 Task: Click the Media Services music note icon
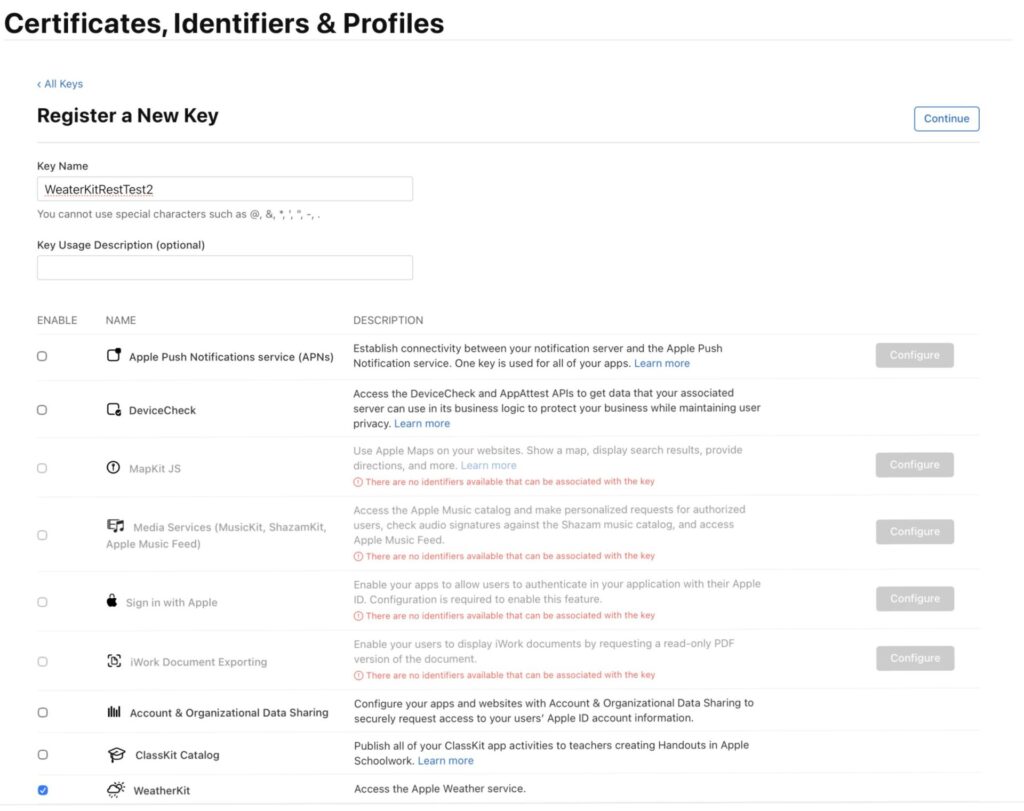[x=116, y=526]
